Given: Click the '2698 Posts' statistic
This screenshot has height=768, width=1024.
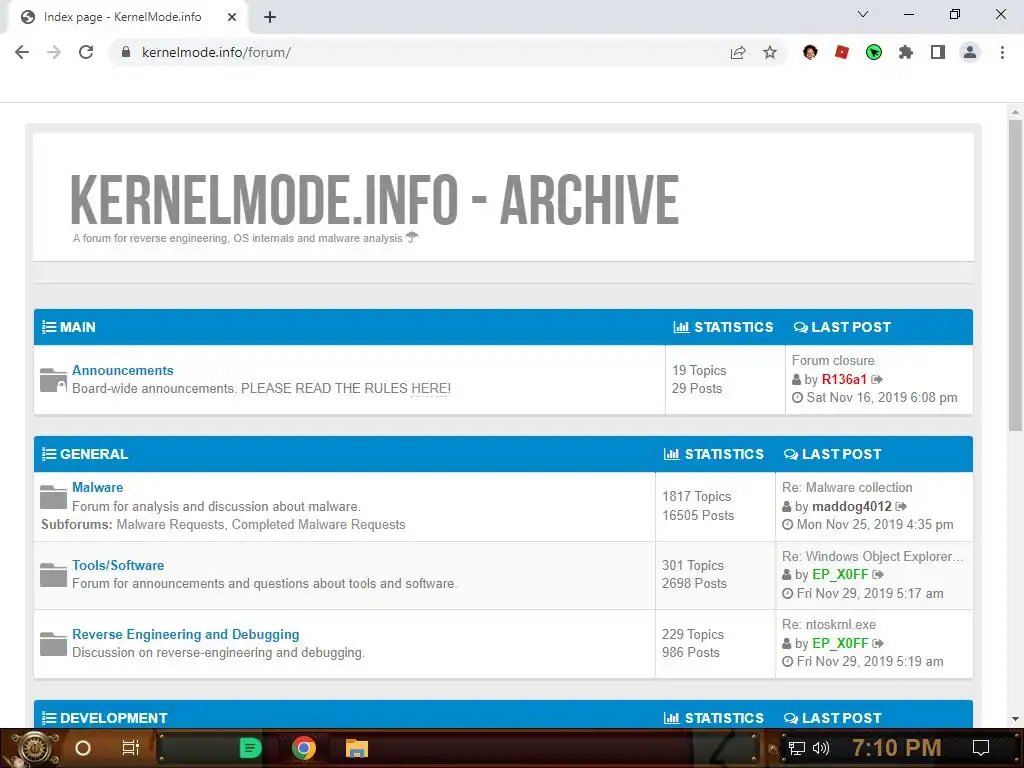Looking at the screenshot, I should click(x=694, y=584).
